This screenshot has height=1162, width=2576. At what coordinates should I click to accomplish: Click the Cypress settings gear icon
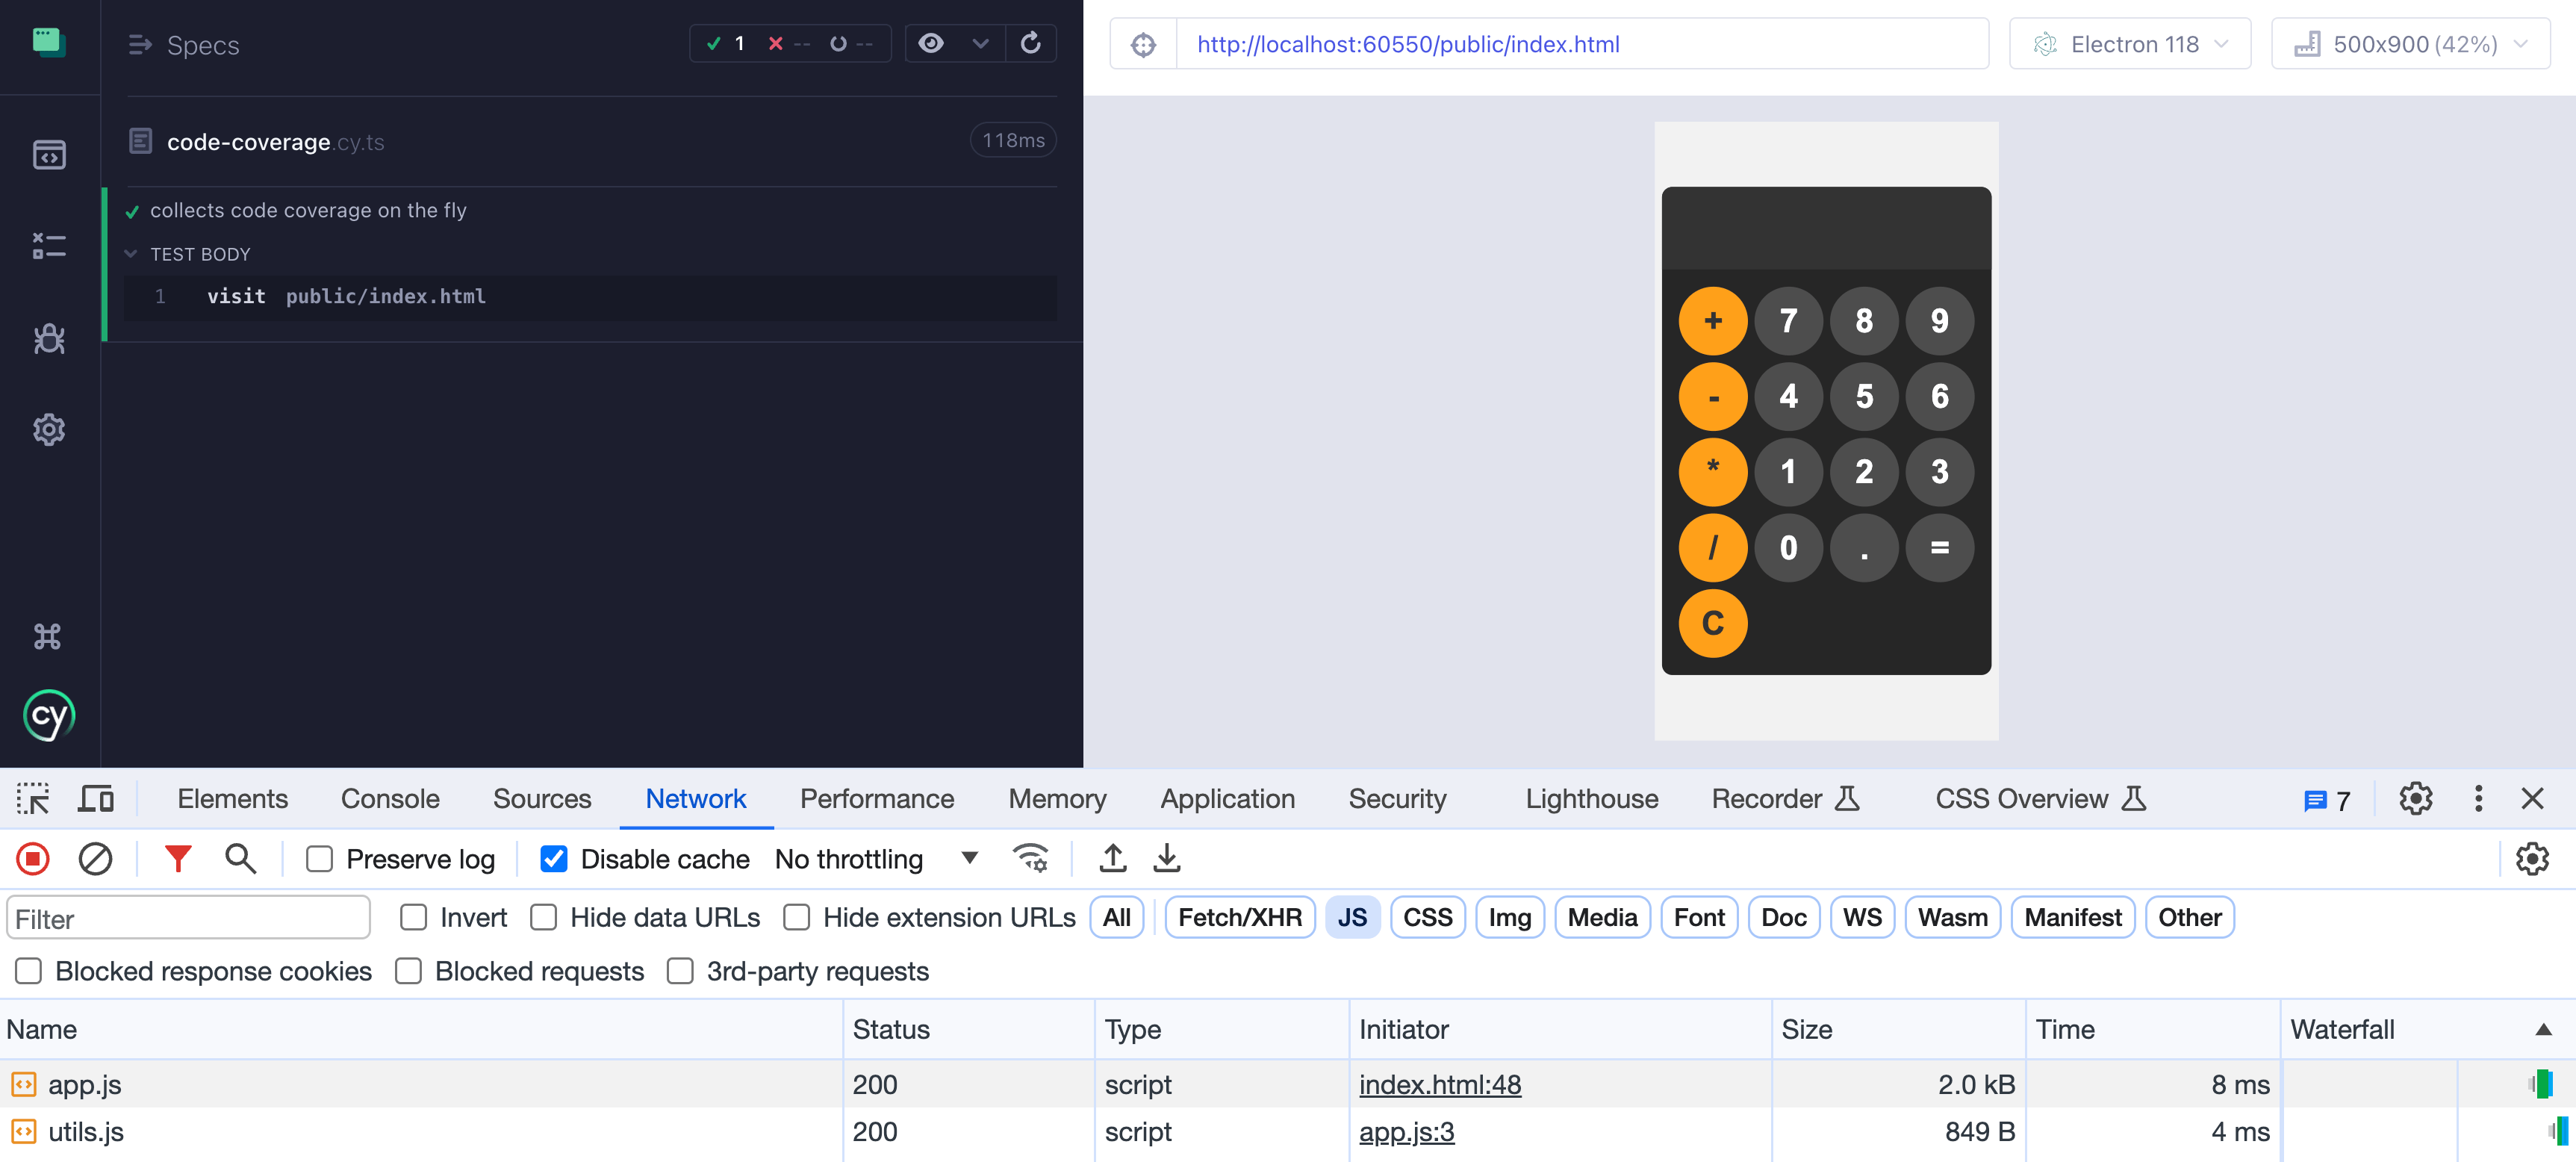point(49,429)
